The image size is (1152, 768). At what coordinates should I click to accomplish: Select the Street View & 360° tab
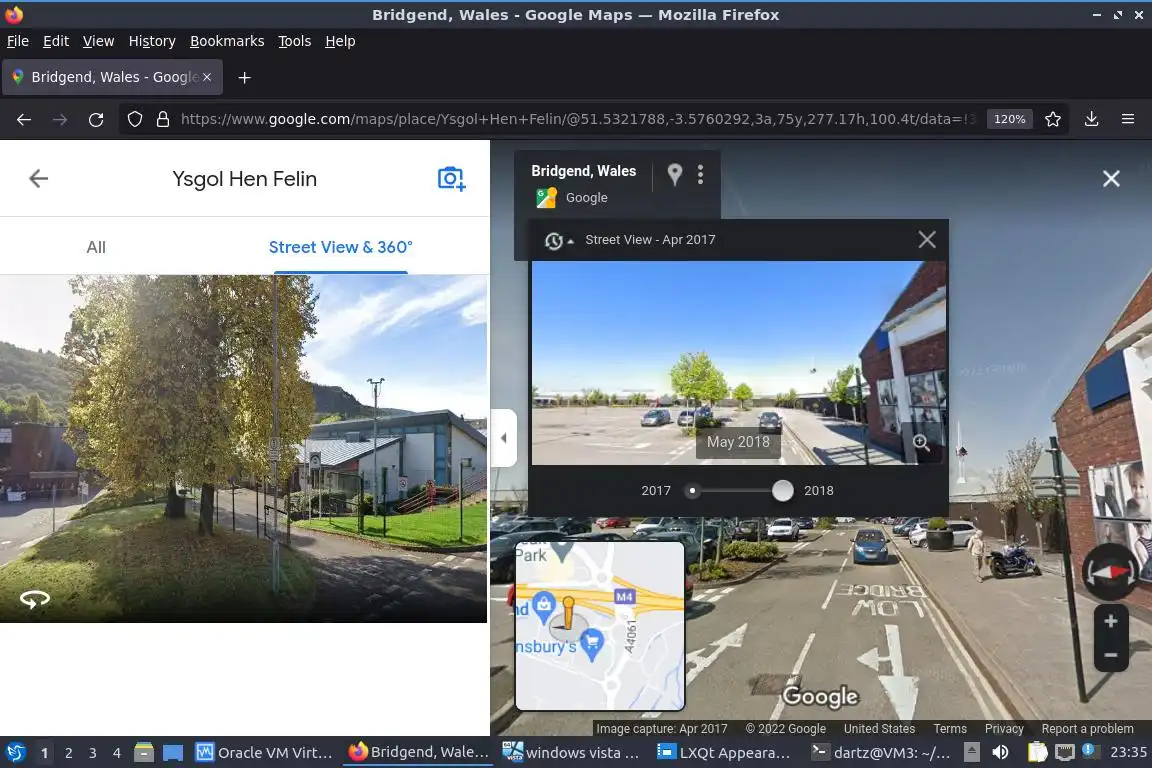coord(340,248)
